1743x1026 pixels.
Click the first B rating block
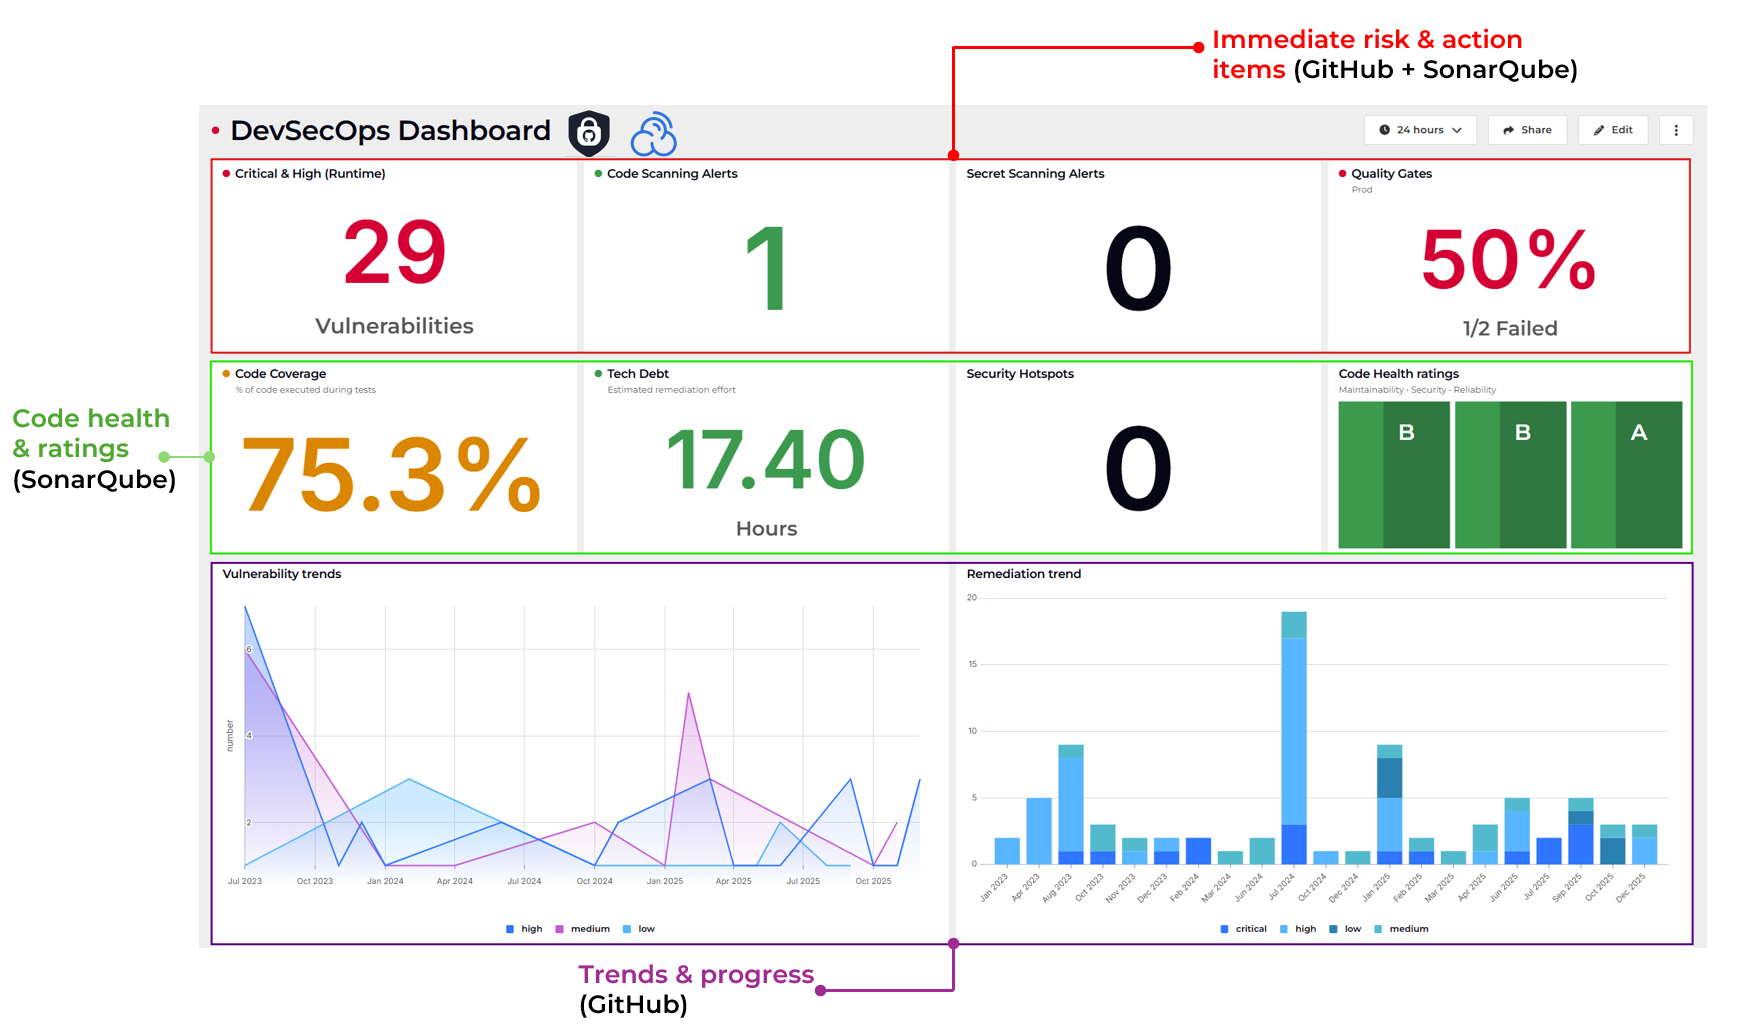pyautogui.click(x=1394, y=475)
